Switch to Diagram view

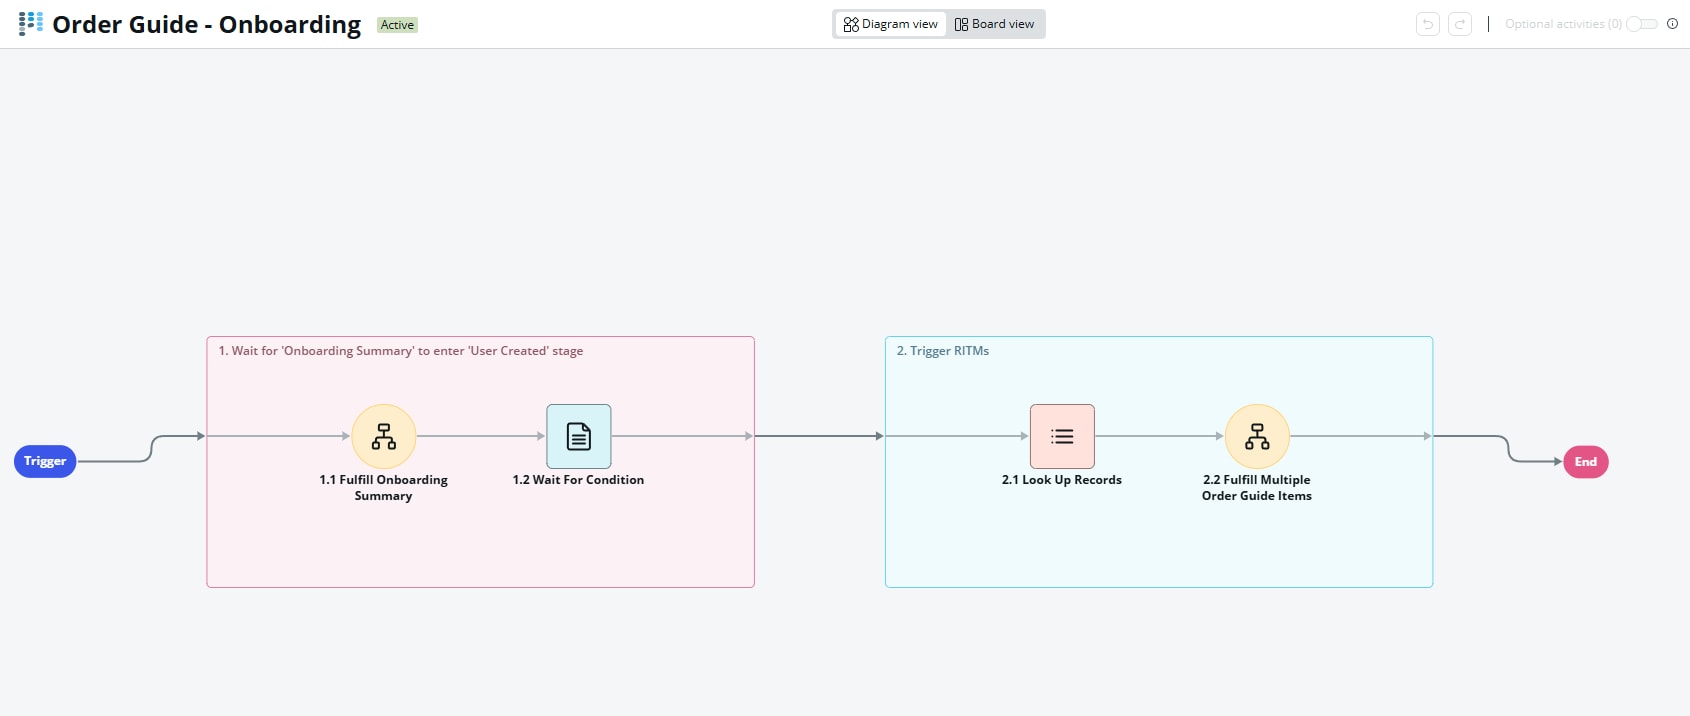click(891, 24)
